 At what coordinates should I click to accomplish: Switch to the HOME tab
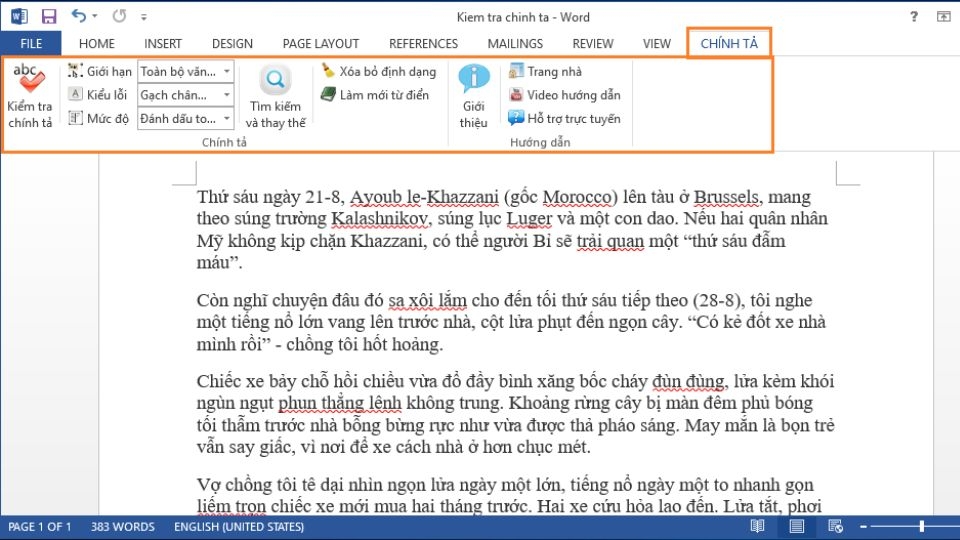click(x=97, y=43)
